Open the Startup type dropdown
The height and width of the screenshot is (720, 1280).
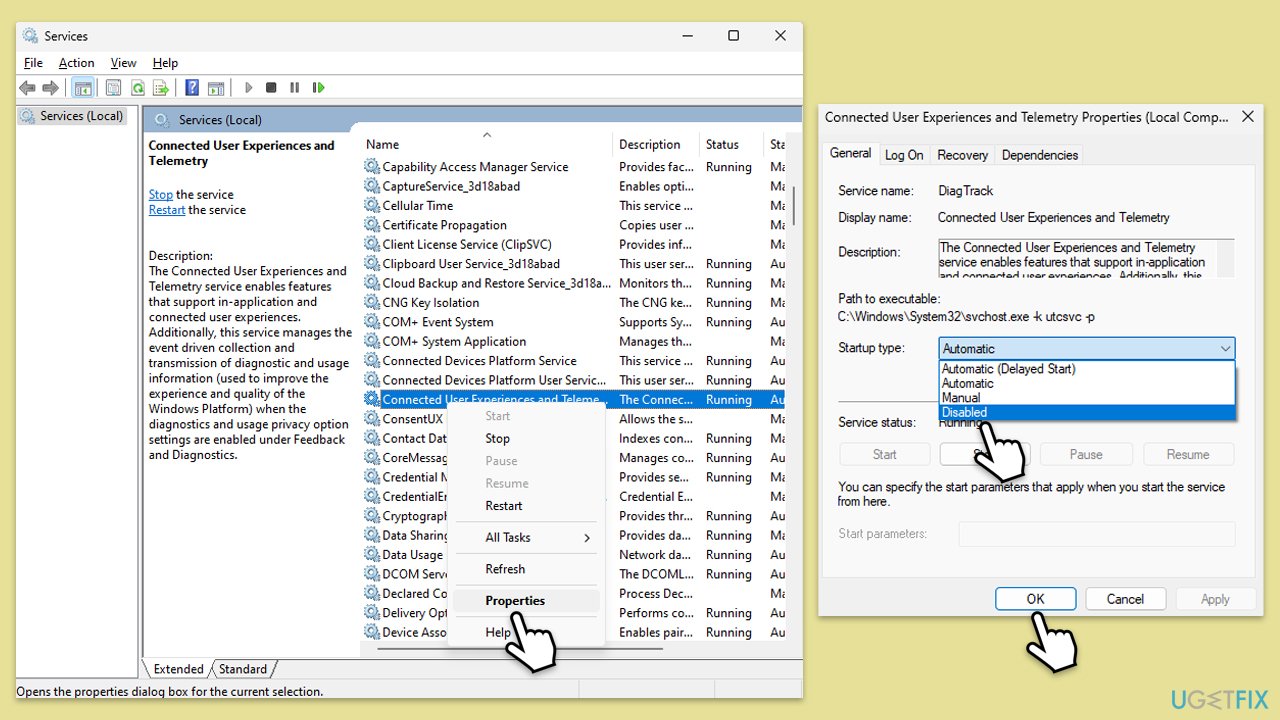pyautogui.click(x=1087, y=349)
